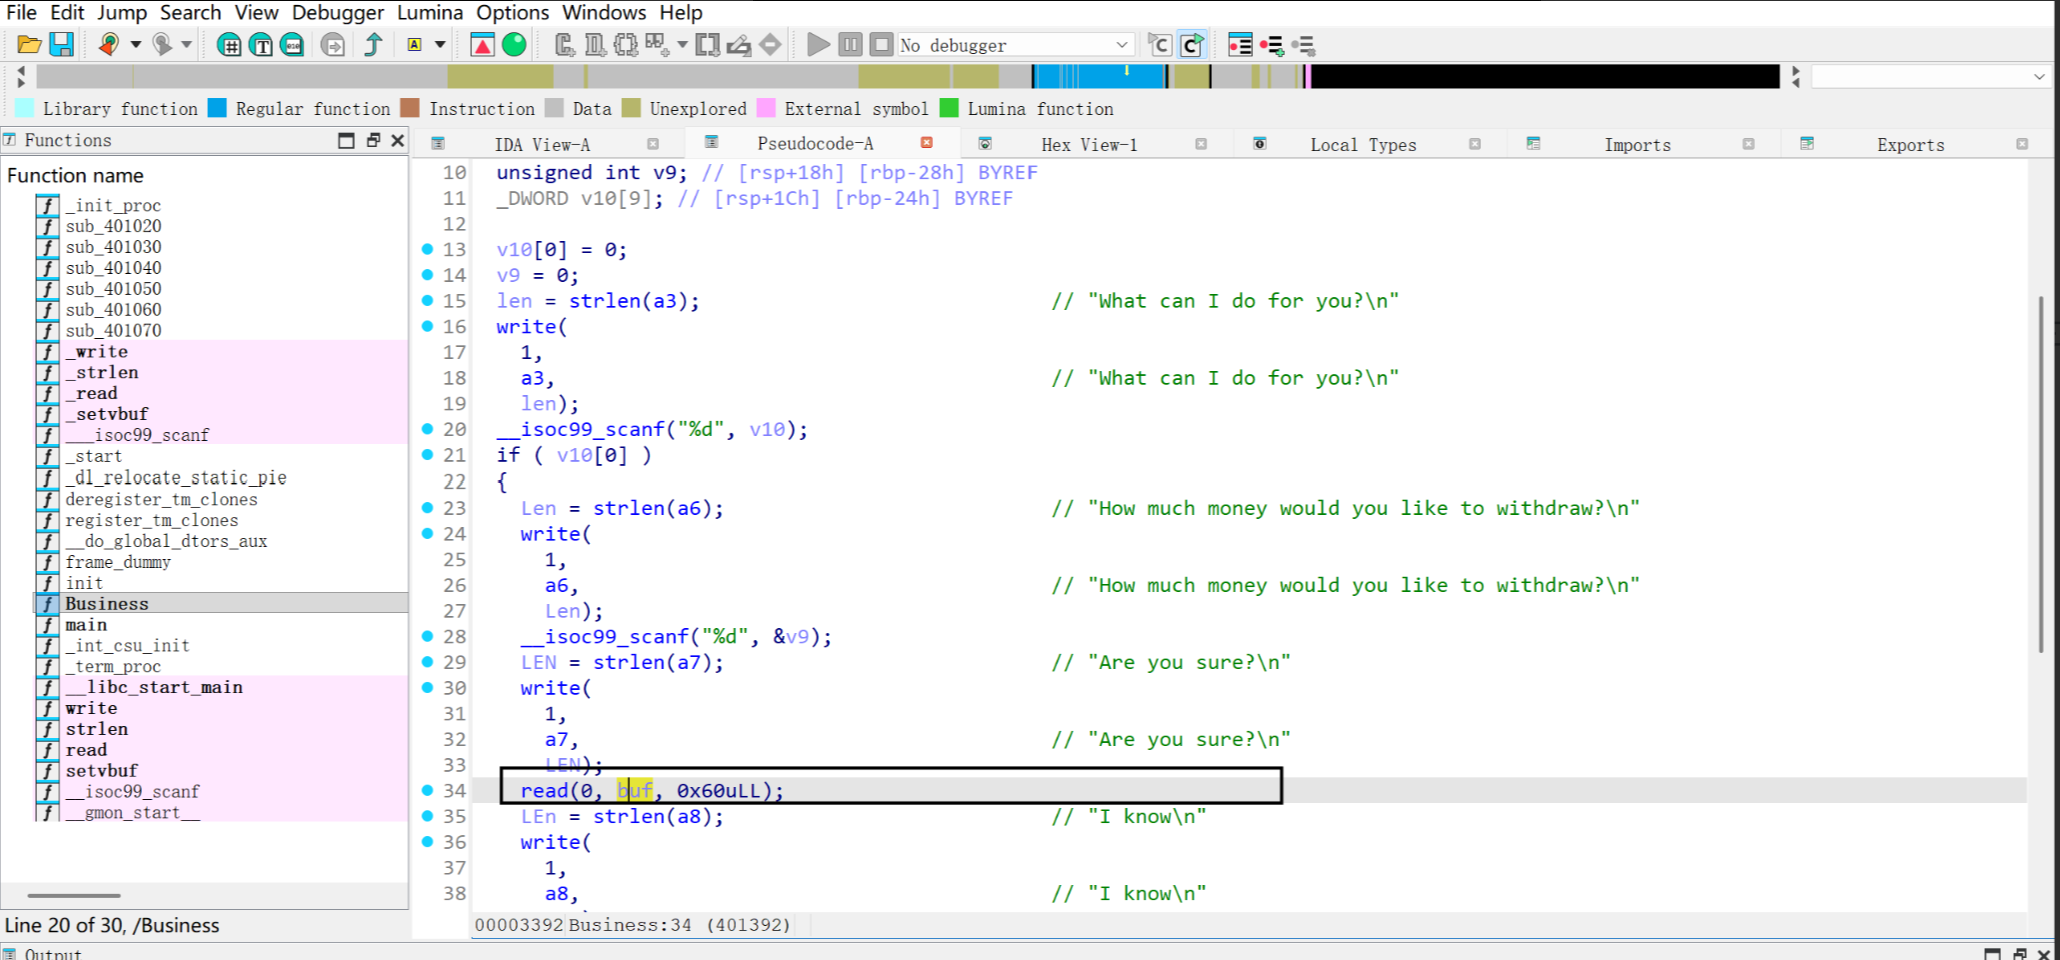This screenshot has height=960, width=2060.
Task: Click the teal text view T icon
Action: (261, 45)
